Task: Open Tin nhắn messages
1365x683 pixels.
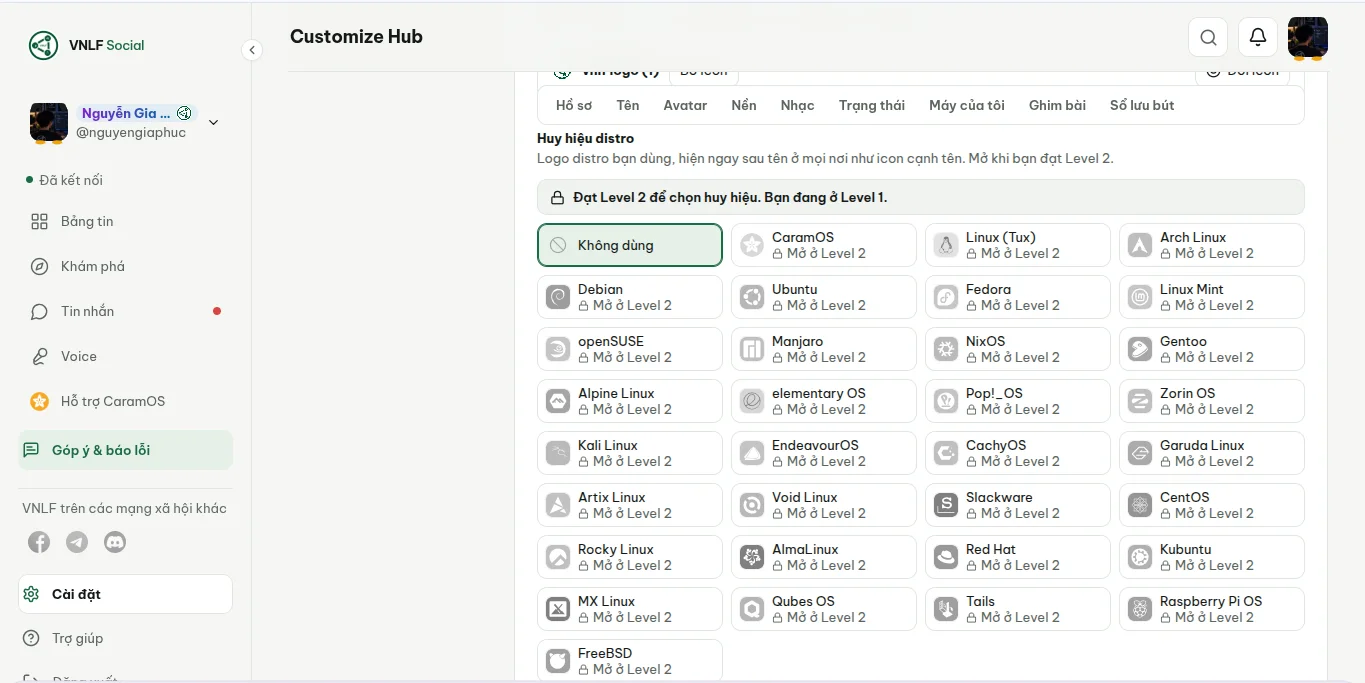Action: point(126,311)
